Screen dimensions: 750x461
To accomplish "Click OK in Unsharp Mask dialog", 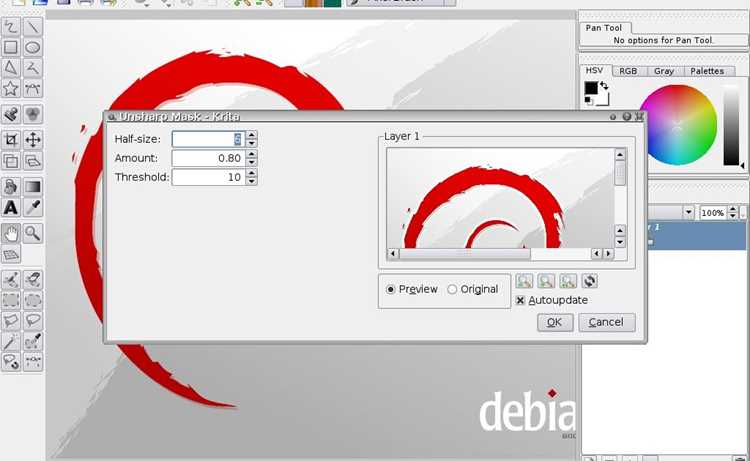I will pos(554,322).
